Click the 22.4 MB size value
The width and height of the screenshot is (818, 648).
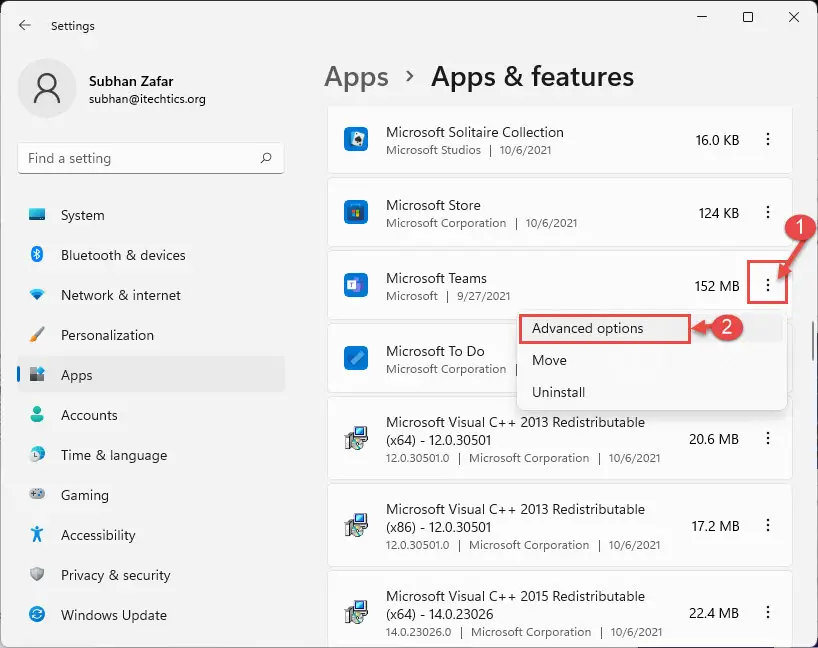[714, 613]
